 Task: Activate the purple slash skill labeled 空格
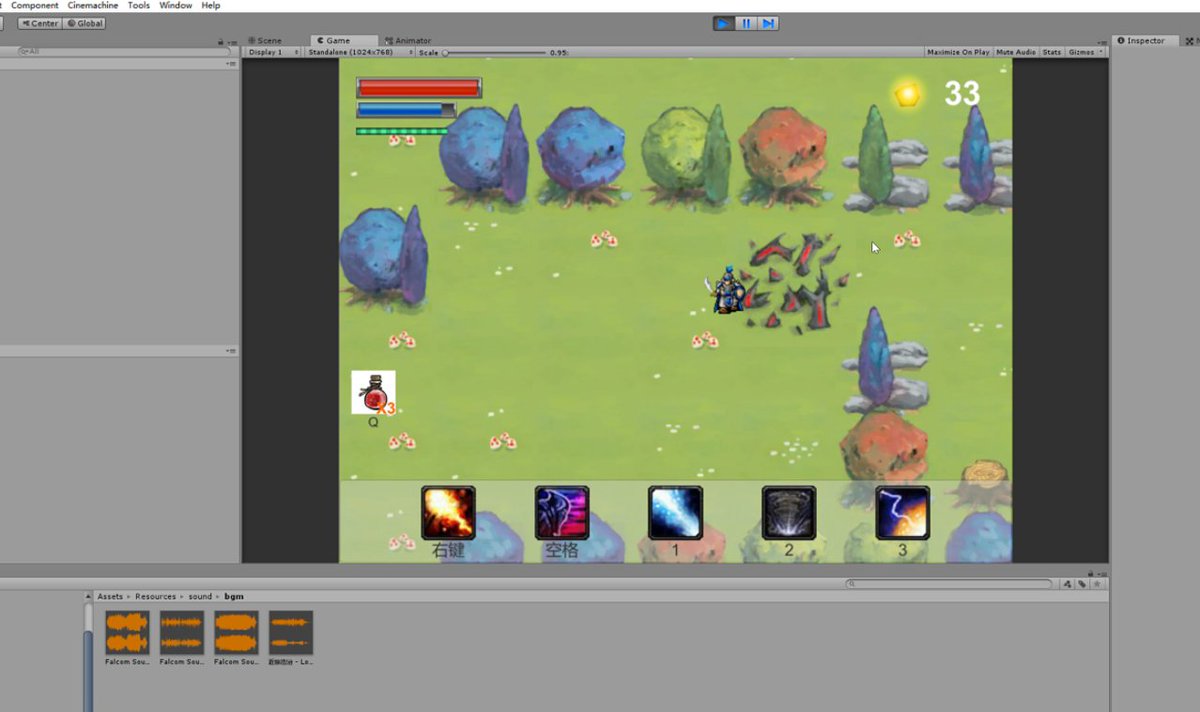tap(561, 510)
